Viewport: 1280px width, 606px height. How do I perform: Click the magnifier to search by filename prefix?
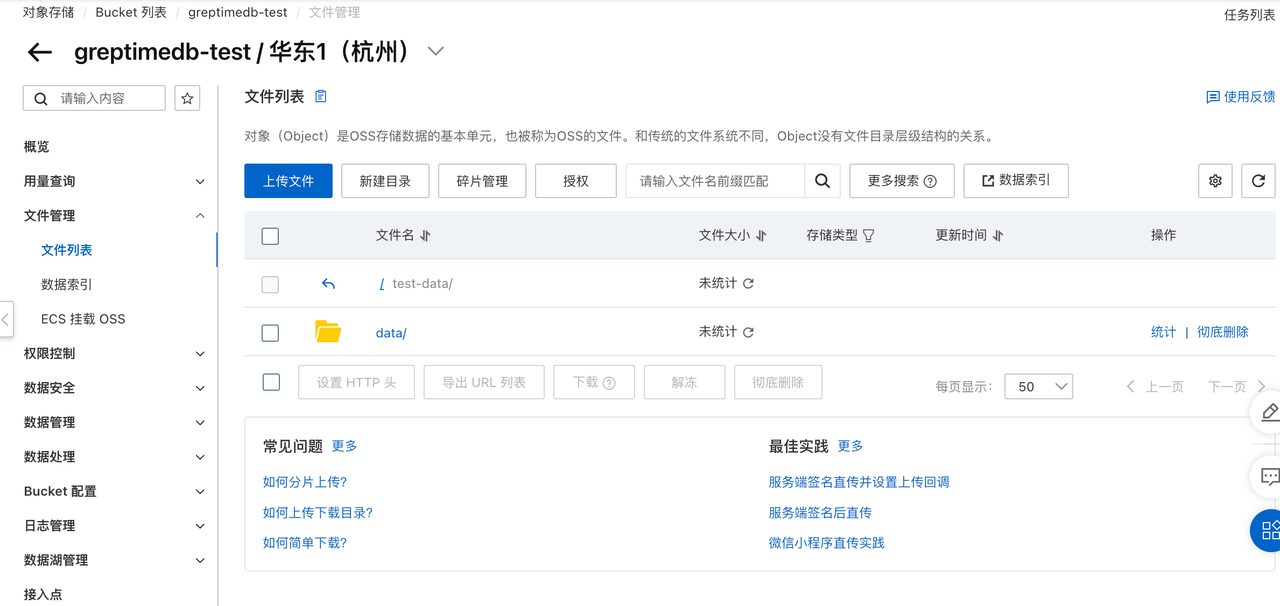822,181
